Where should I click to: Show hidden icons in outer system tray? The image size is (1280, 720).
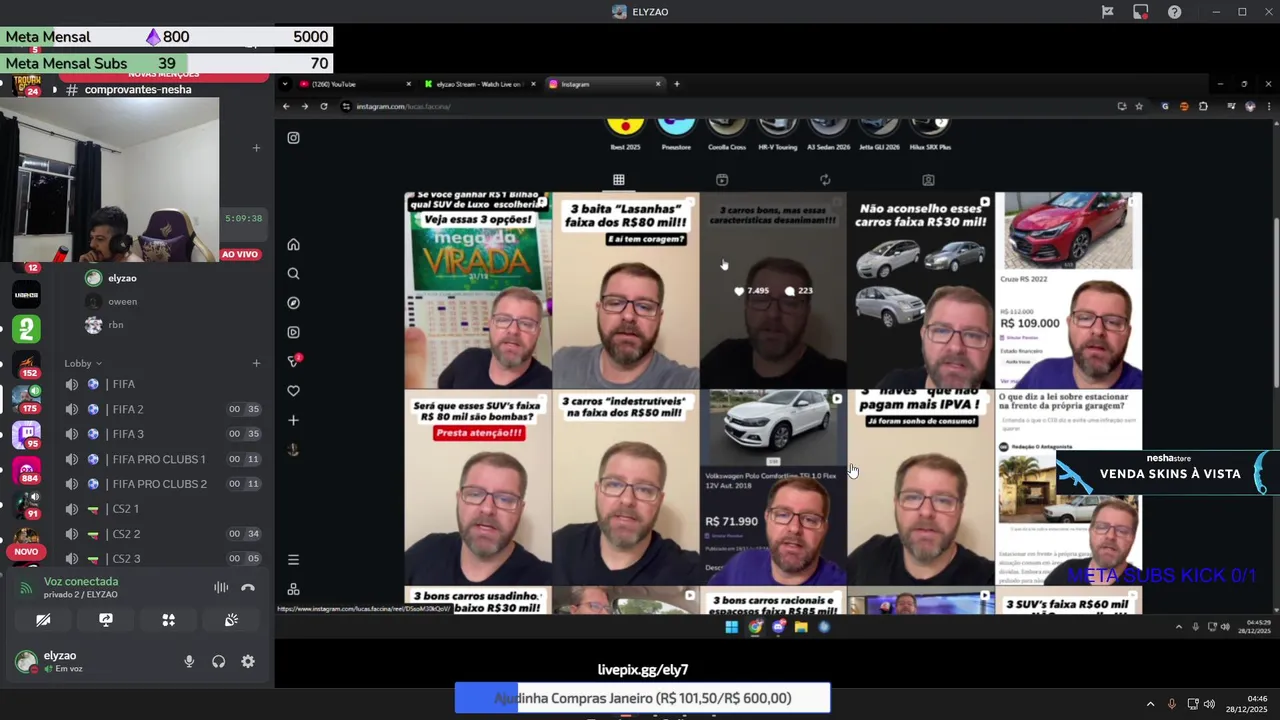click(1150, 704)
